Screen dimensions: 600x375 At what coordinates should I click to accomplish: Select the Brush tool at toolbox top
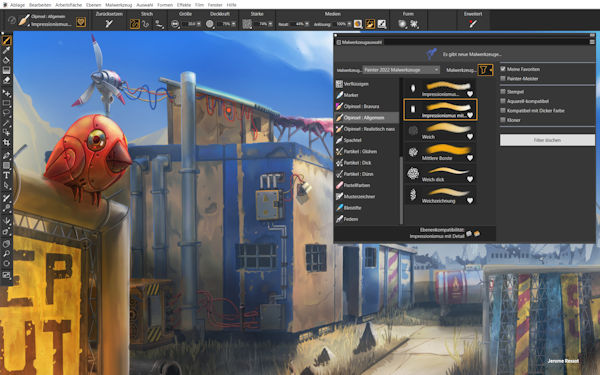7,40
